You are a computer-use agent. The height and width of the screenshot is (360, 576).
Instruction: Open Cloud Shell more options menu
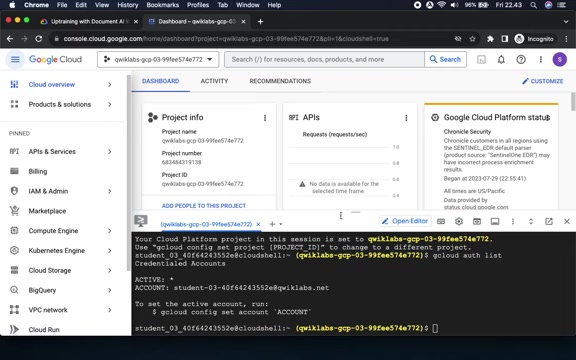pyautogui.click(x=513, y=221)
